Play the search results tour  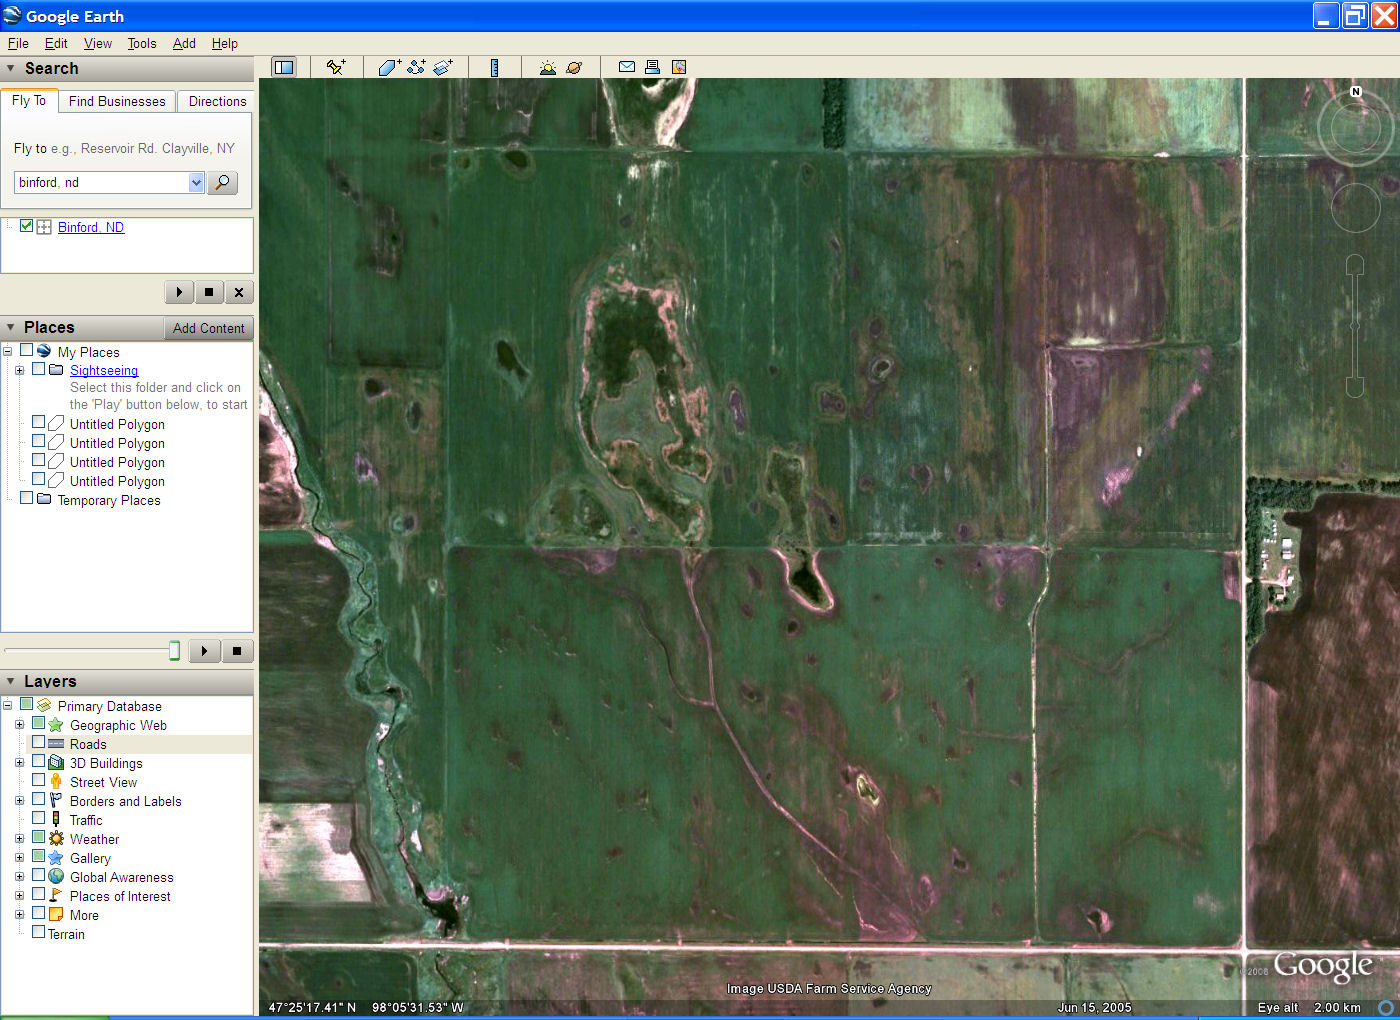(178, 292)
